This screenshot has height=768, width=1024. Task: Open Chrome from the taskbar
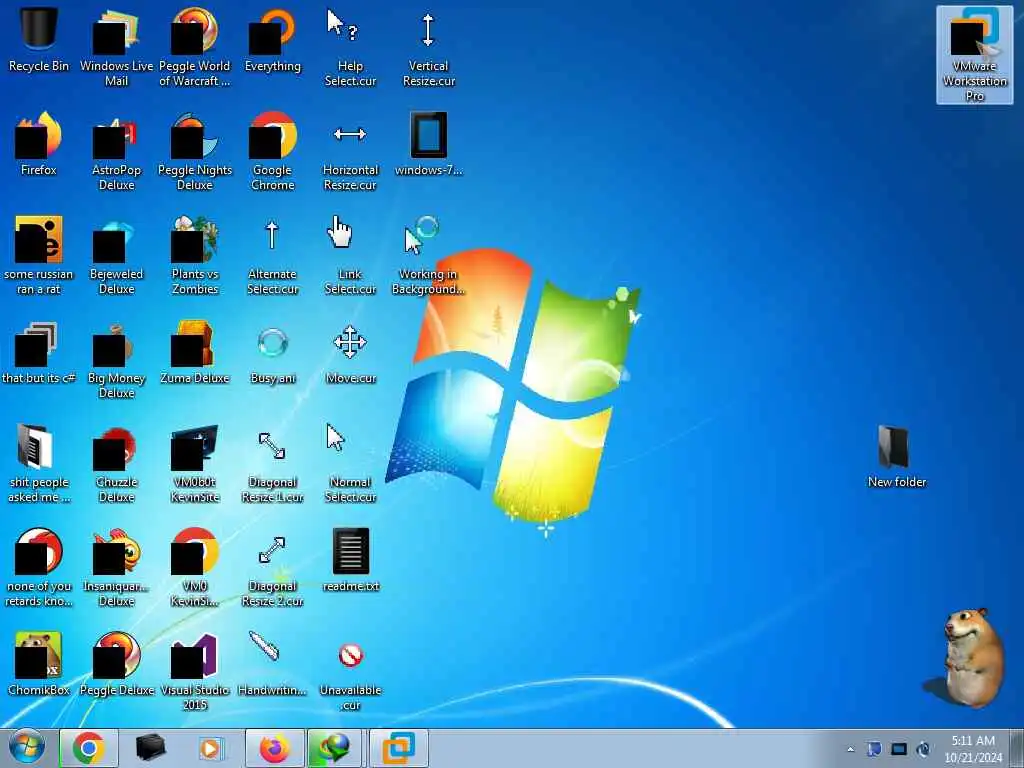[89, 748]
